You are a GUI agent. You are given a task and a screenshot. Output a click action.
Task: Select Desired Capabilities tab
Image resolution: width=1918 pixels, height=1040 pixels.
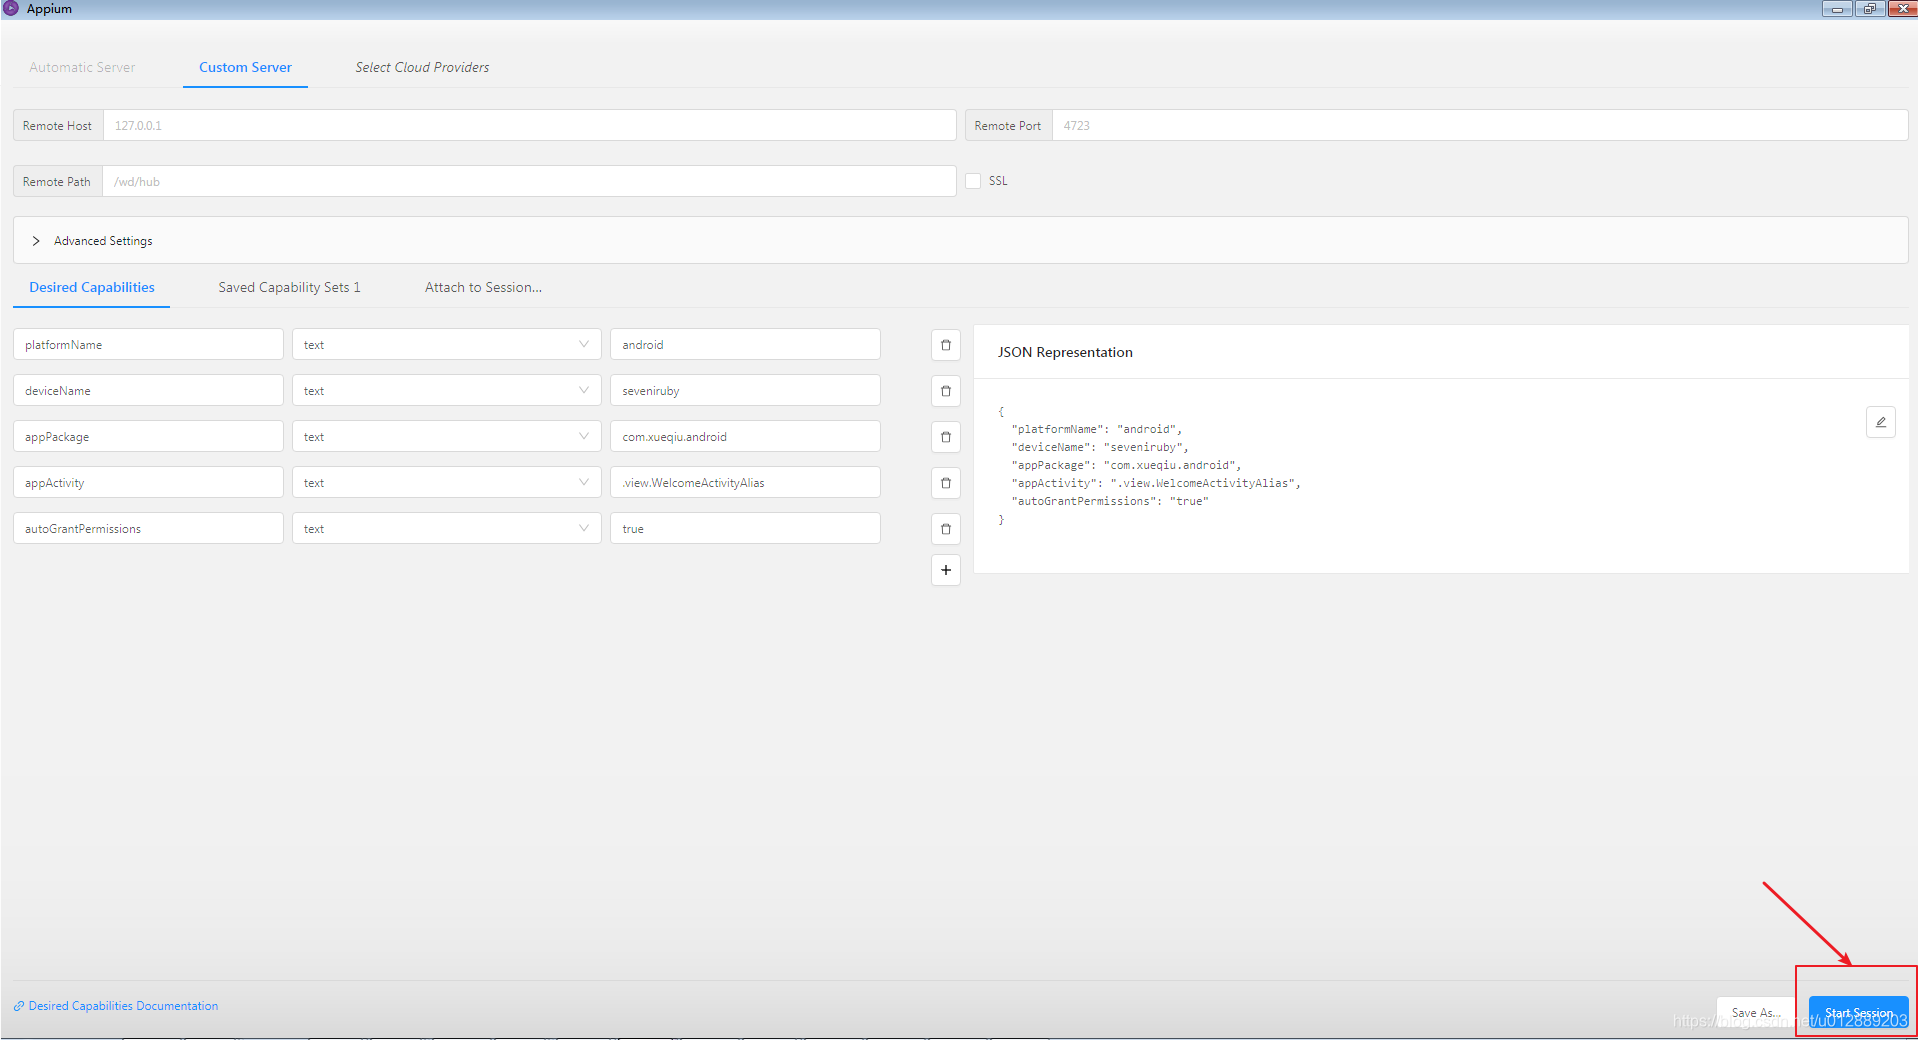coord(92,287)
